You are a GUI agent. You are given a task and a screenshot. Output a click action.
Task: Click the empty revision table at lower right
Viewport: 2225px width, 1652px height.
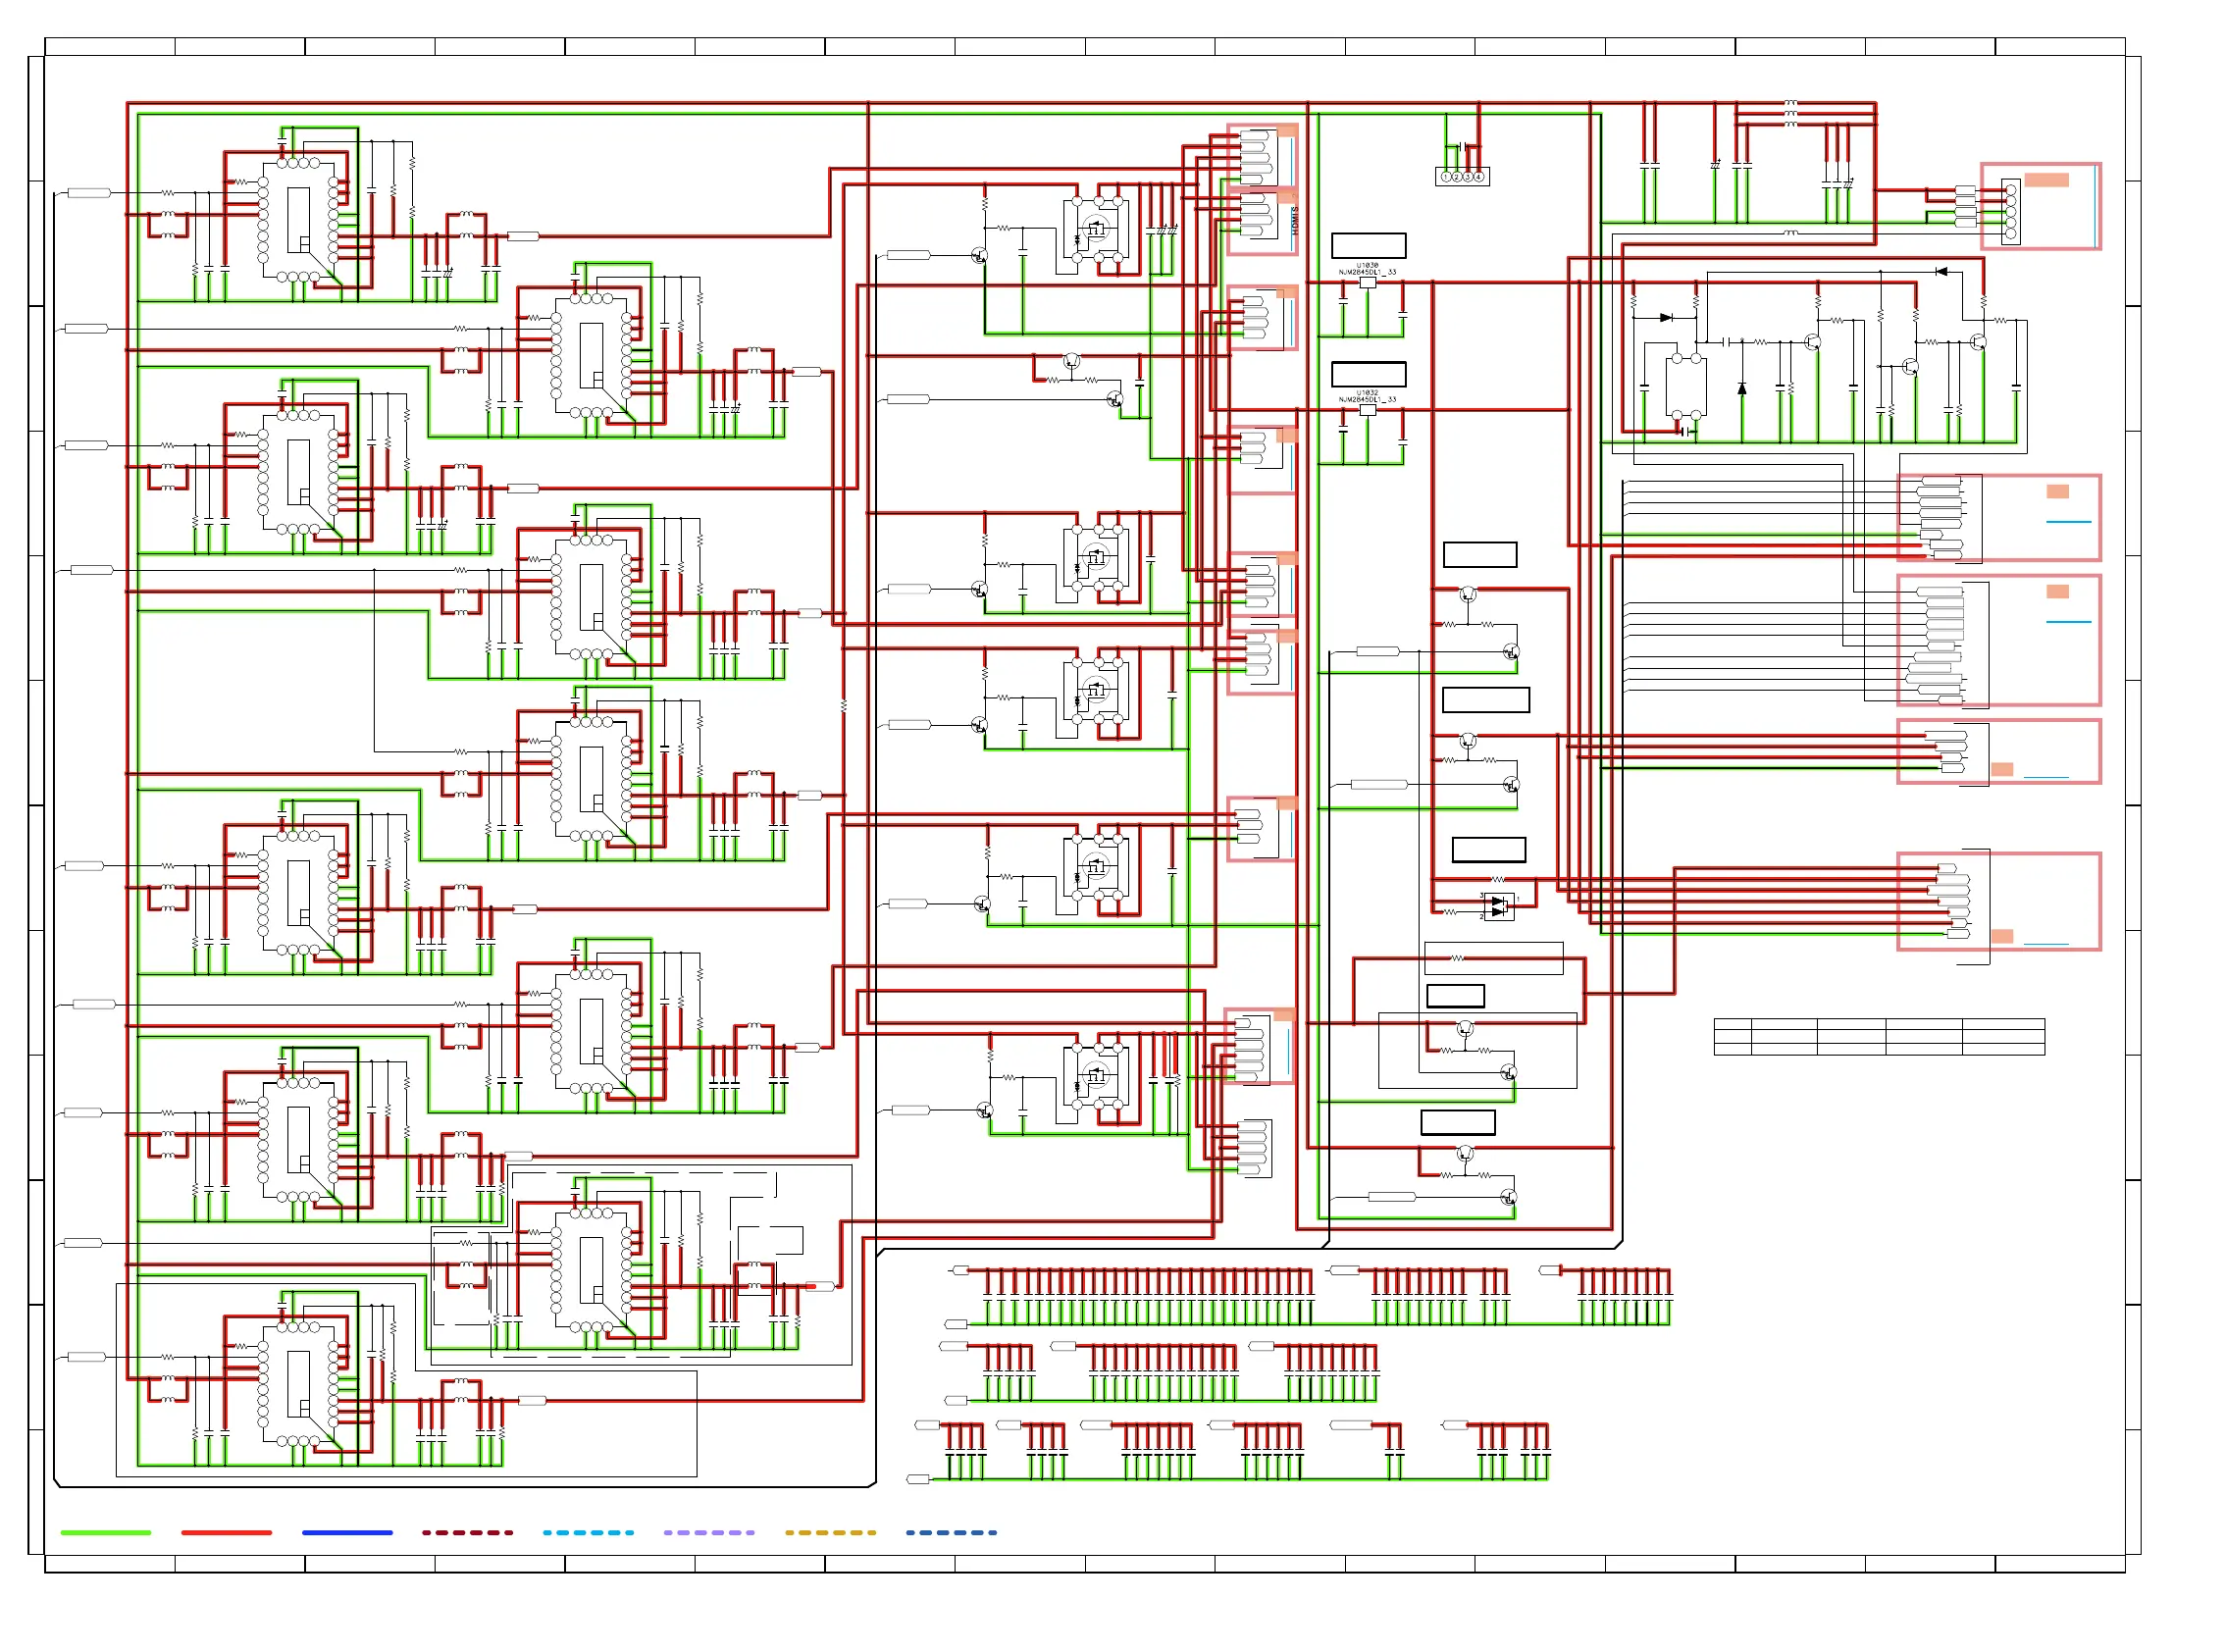(1878, 1037)
